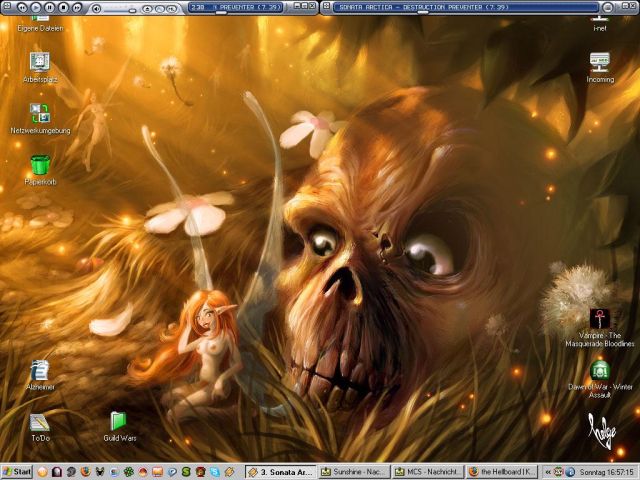Open the Incoming folder icon
Viewport: 640px width, 480px height.
pos(600,62)
